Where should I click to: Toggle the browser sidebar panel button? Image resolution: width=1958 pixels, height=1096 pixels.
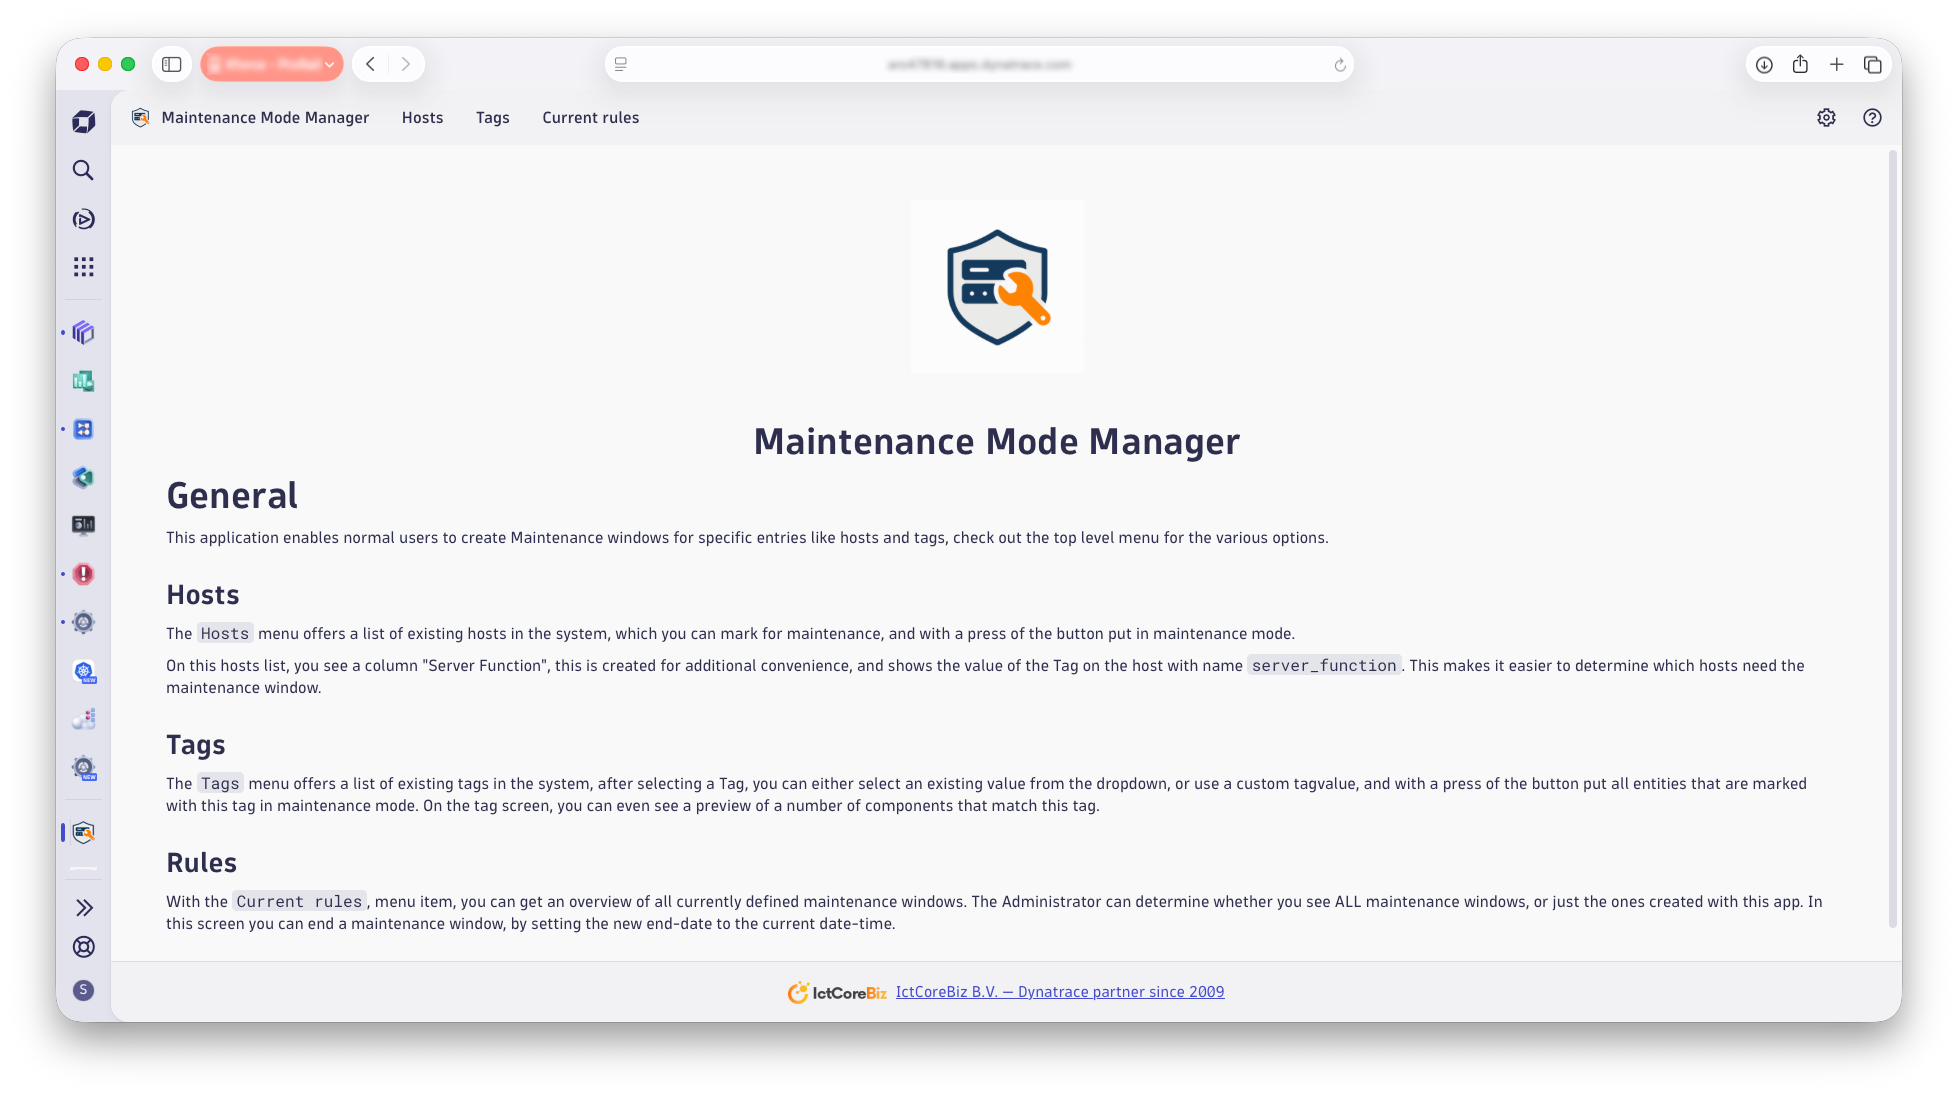click(172, 64)
